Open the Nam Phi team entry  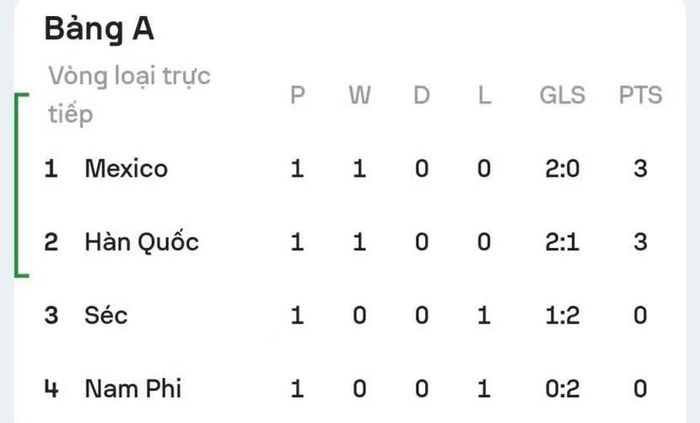pyautogui.click(x=133, y=389)
